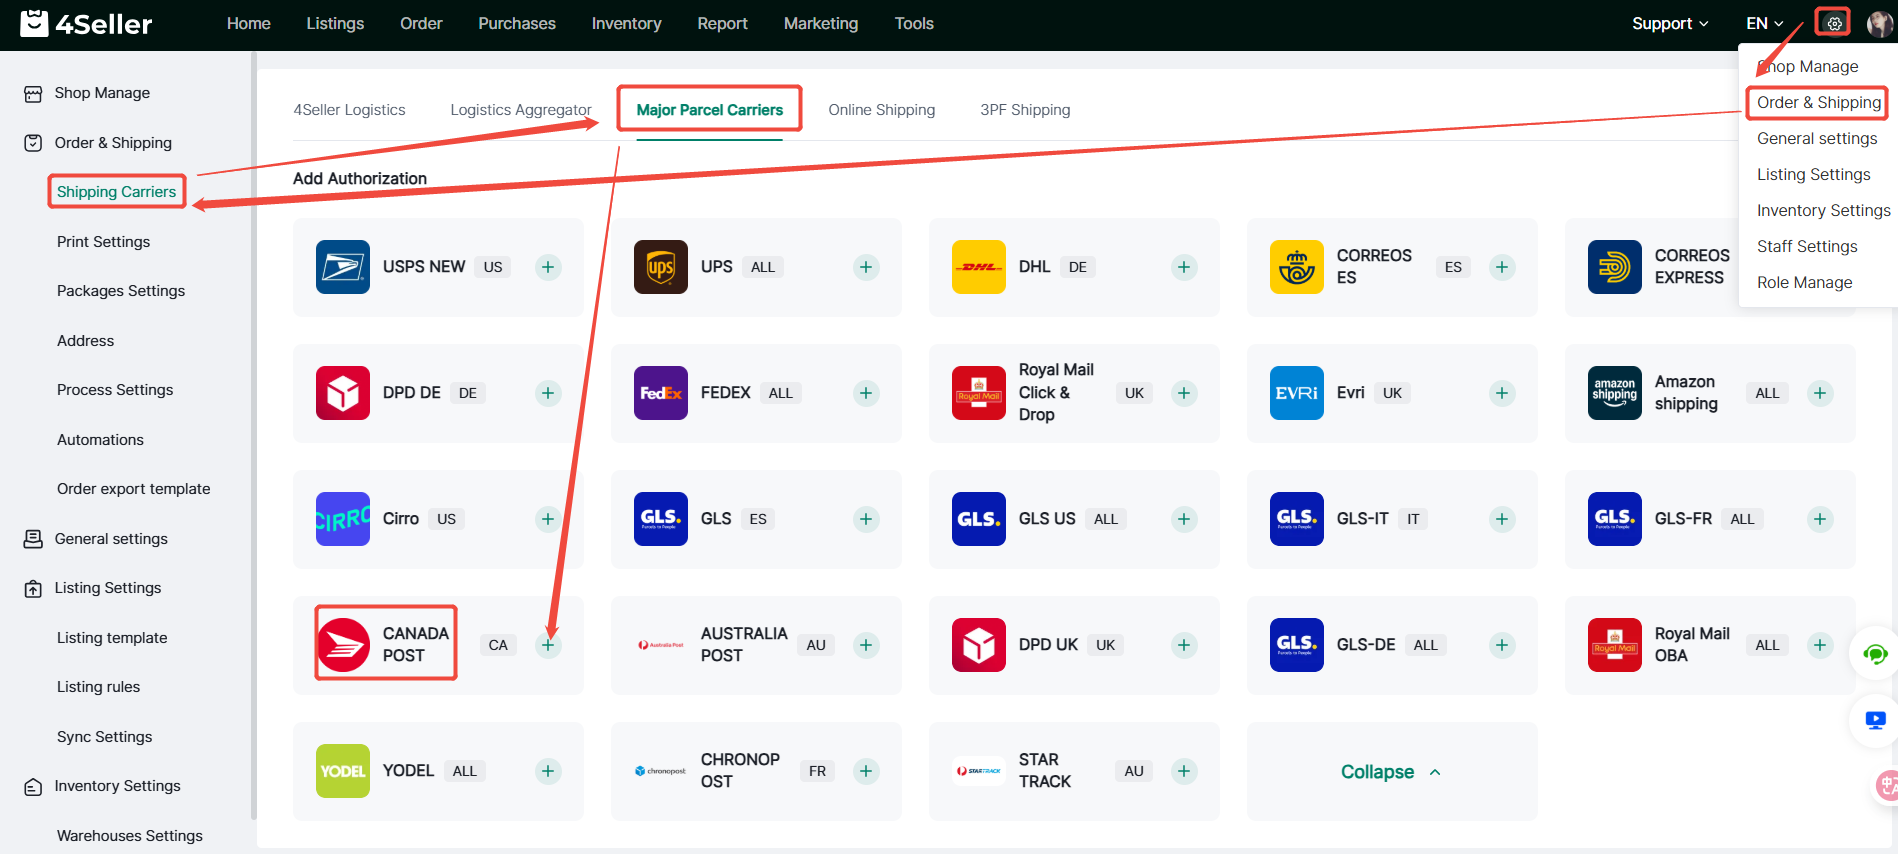Choose Order & Shipping in settings dropdown
Screen dimensions: 1898x854
pos(1819,102)
